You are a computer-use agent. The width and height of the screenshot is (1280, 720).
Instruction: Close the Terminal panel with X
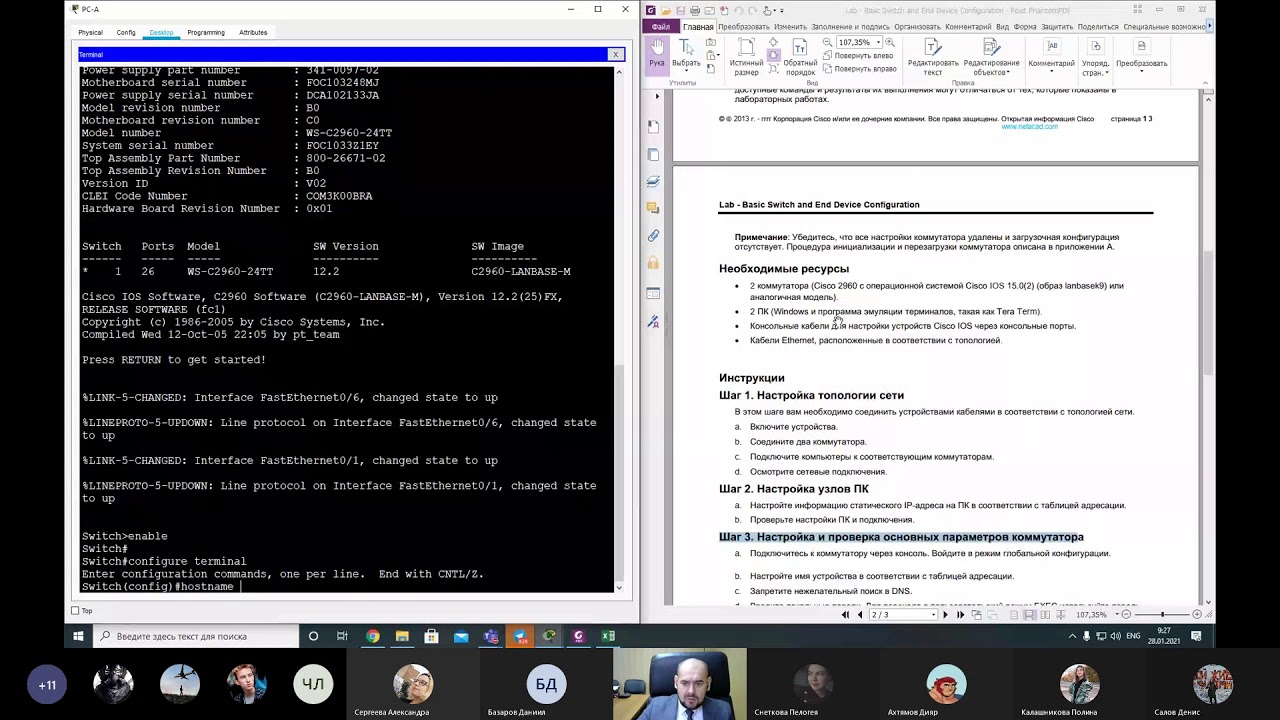point(615,54)
